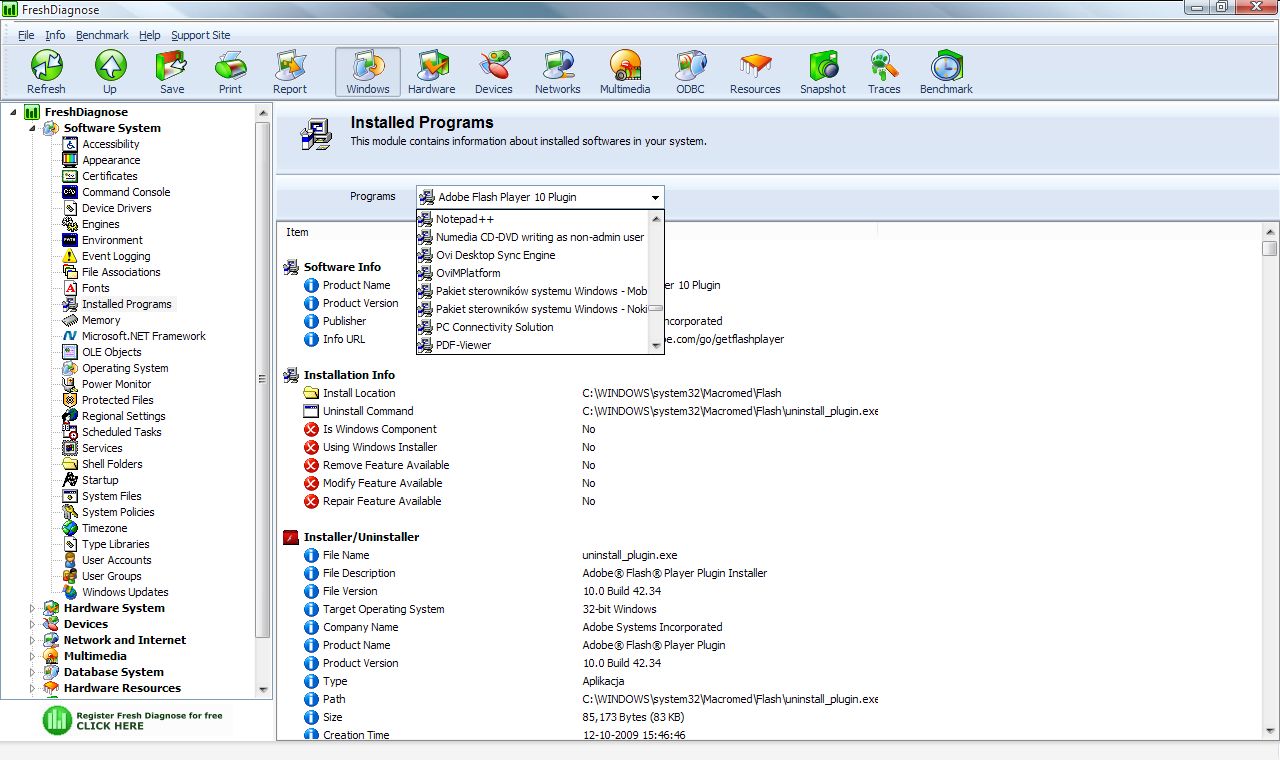Click the Refresh toolbar icon
Screen dimensions: 1280x760
[x=46, y=72]
